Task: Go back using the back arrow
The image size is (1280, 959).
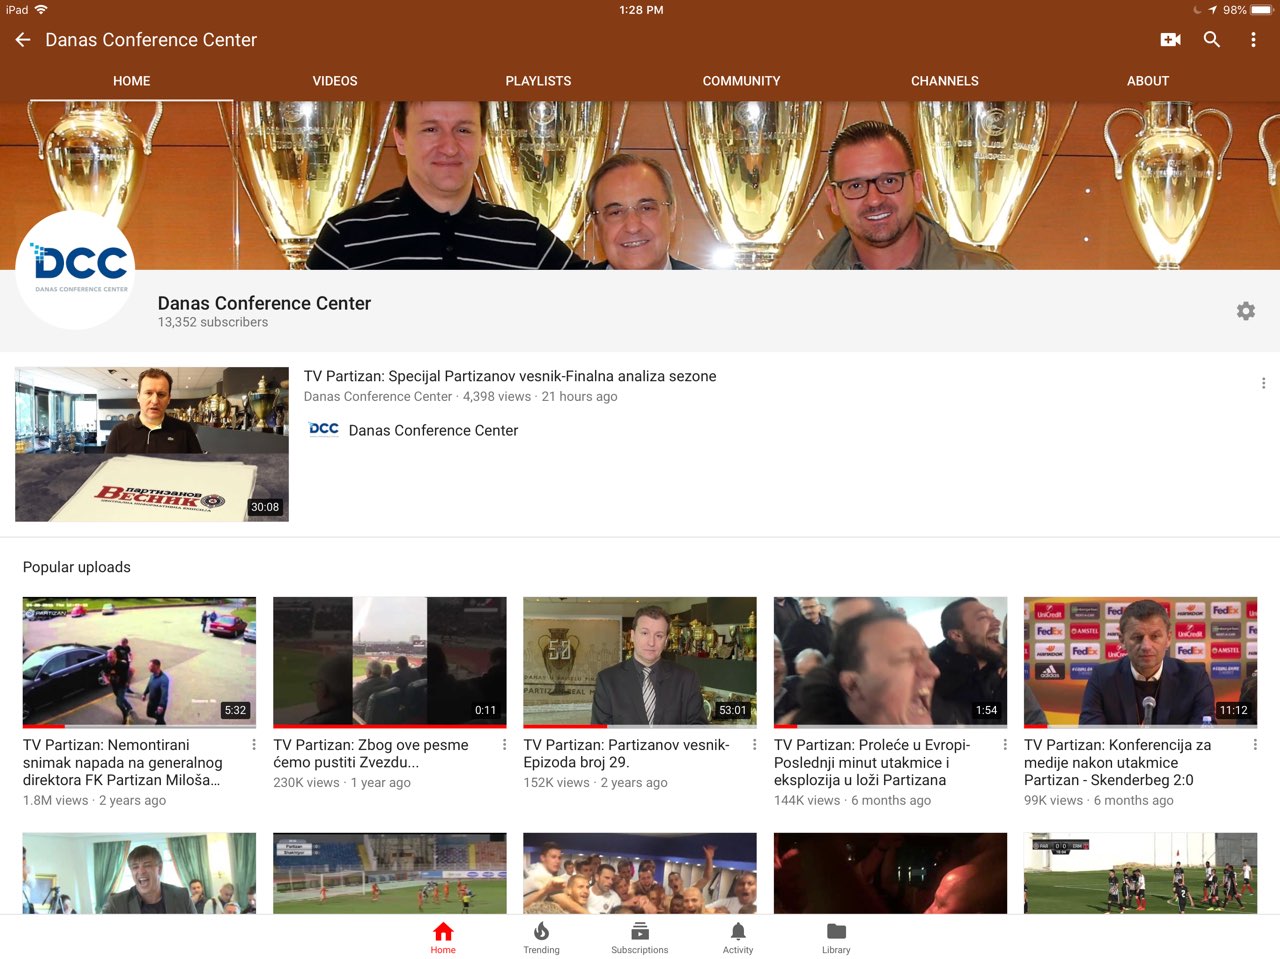Action: click(23, 40)
